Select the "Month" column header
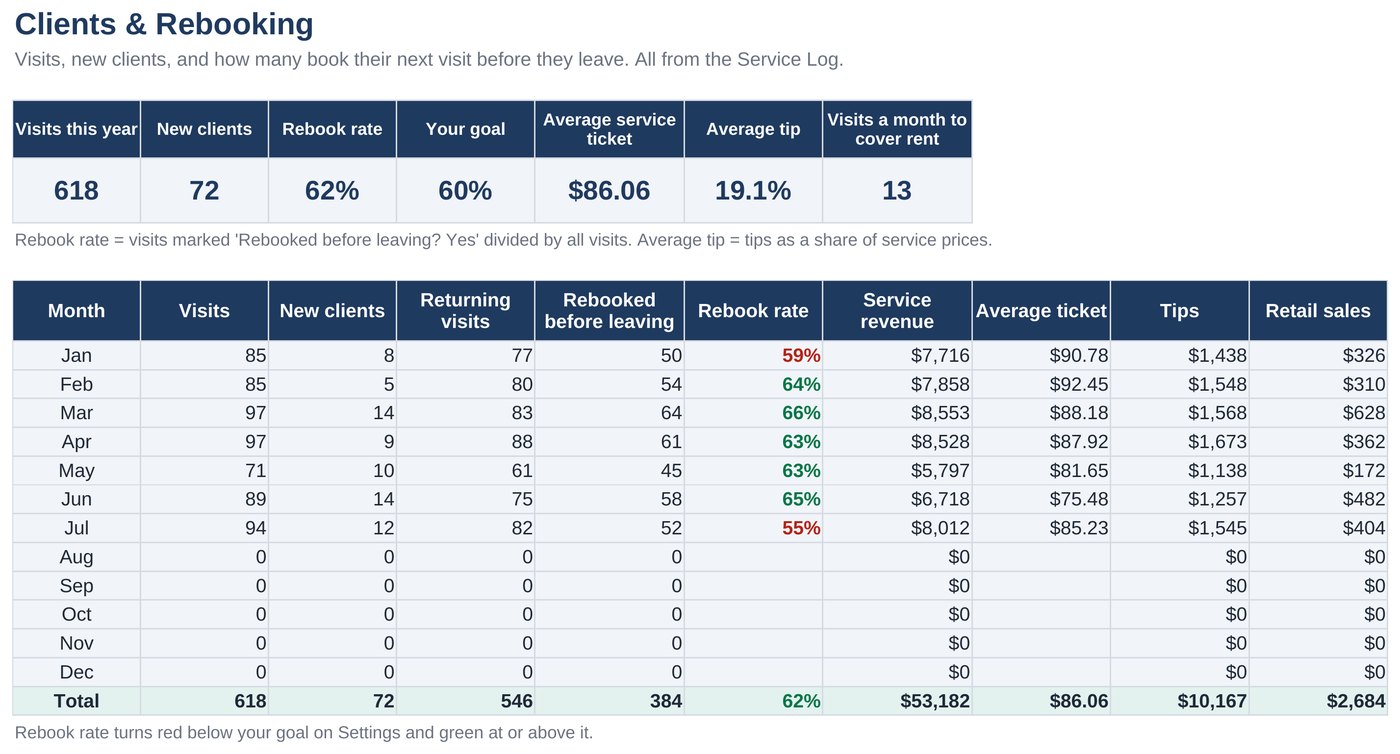 point(76,311)
